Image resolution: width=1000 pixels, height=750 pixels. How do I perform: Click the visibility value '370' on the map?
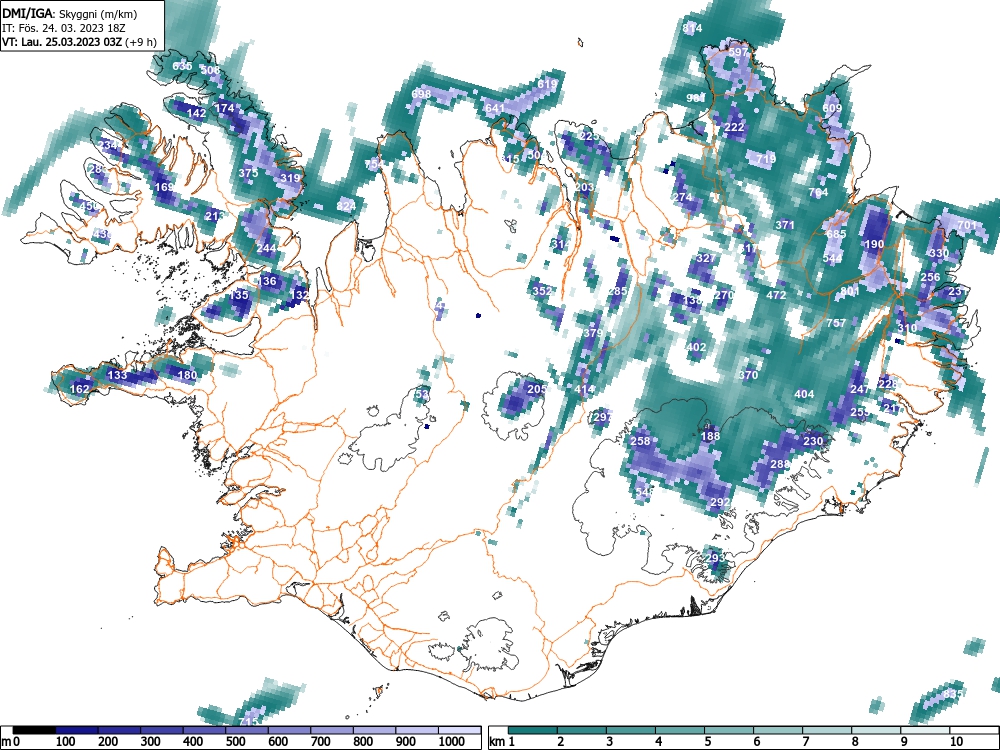pos(748,375)
